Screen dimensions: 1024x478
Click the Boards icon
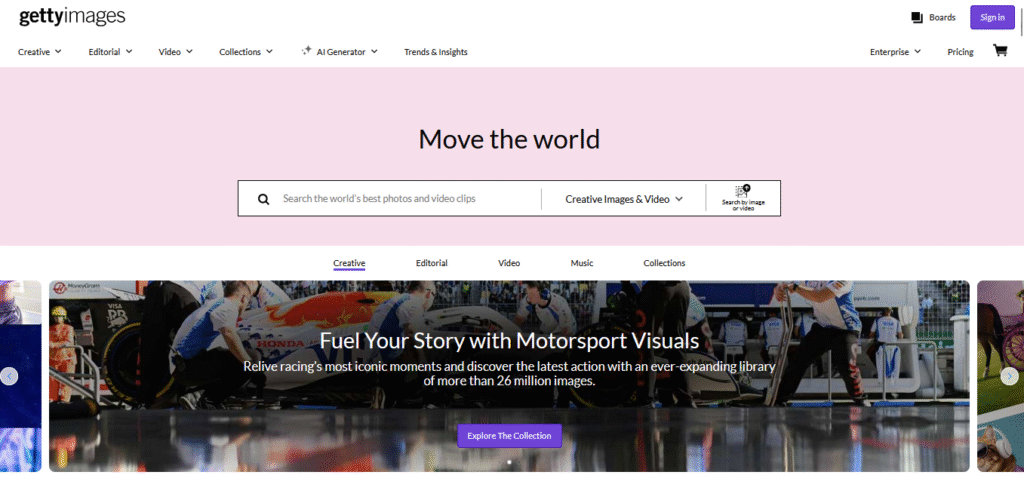pyautogui.click(x=917, y=17)
